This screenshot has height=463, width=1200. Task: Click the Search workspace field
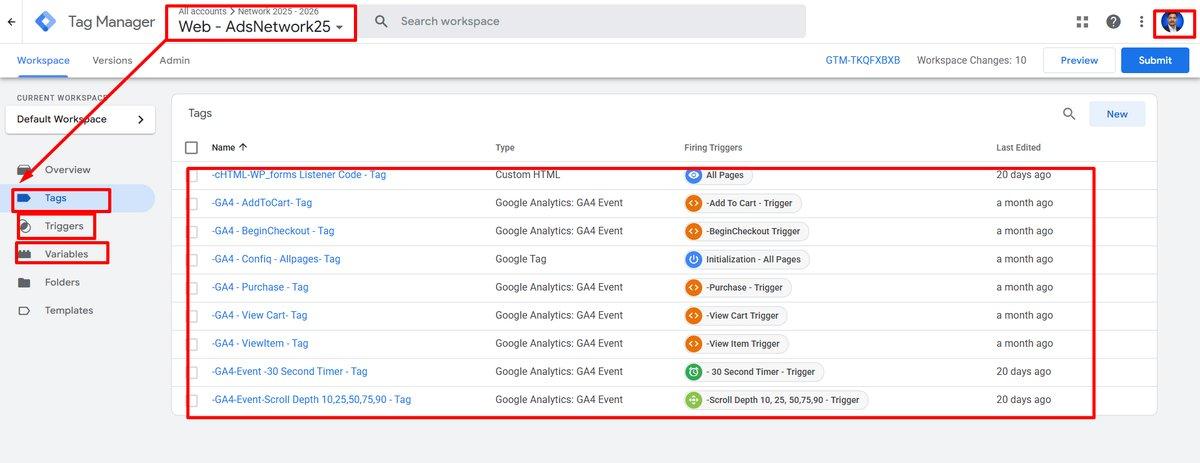click(x=583, y=21)
